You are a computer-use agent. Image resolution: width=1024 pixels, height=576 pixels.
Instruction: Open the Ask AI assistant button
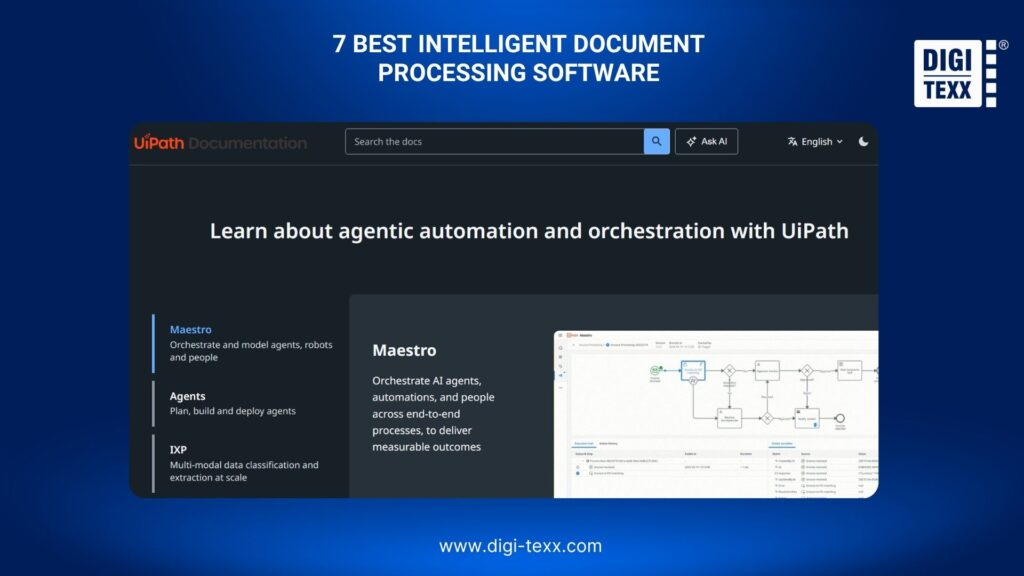tap(707, 141)
